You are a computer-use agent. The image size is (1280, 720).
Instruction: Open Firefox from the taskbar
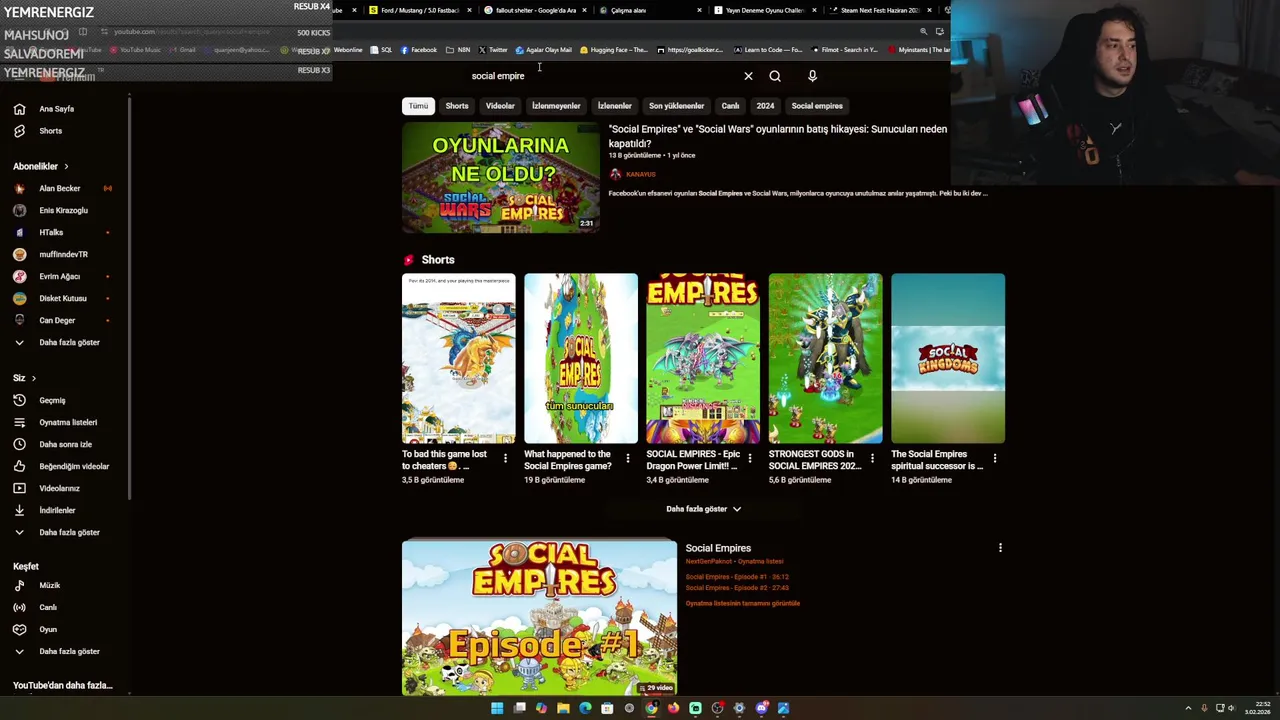[x=673, y=708]
